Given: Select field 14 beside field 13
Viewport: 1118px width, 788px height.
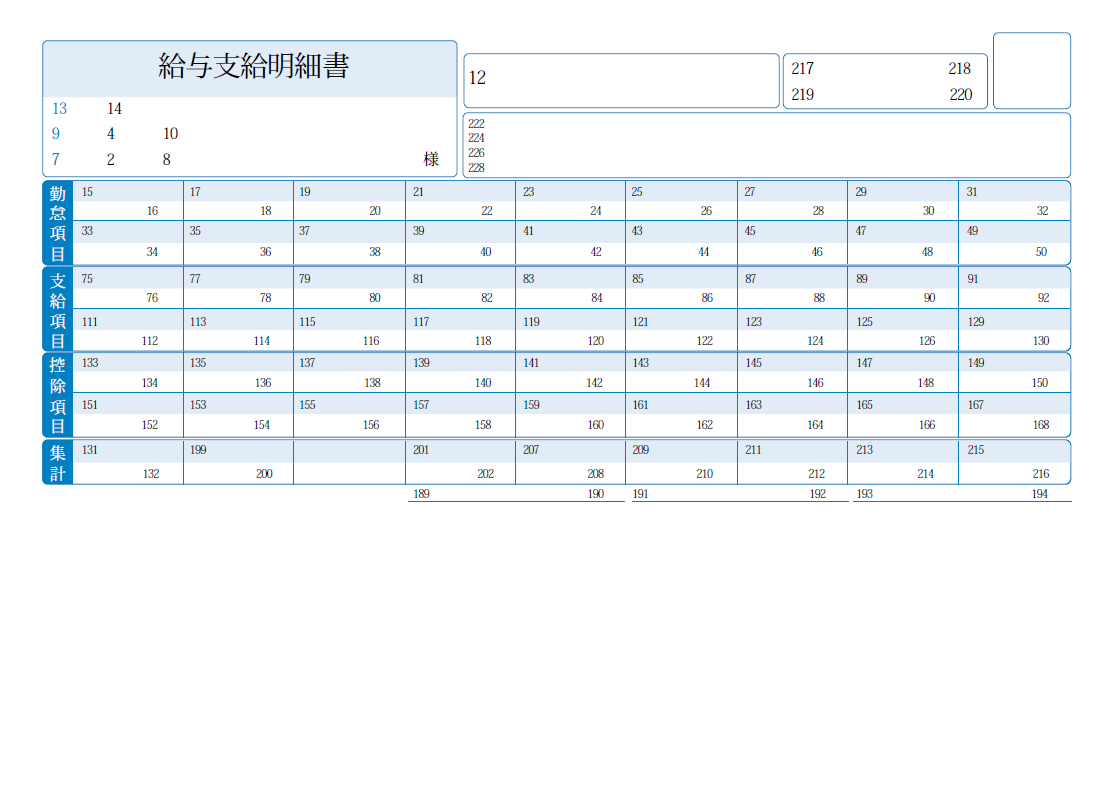Looking at the screenshot, I should [x=114, y=109].
